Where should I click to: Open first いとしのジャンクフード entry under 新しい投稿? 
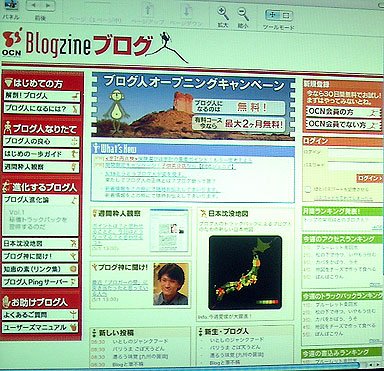point(140,342)
